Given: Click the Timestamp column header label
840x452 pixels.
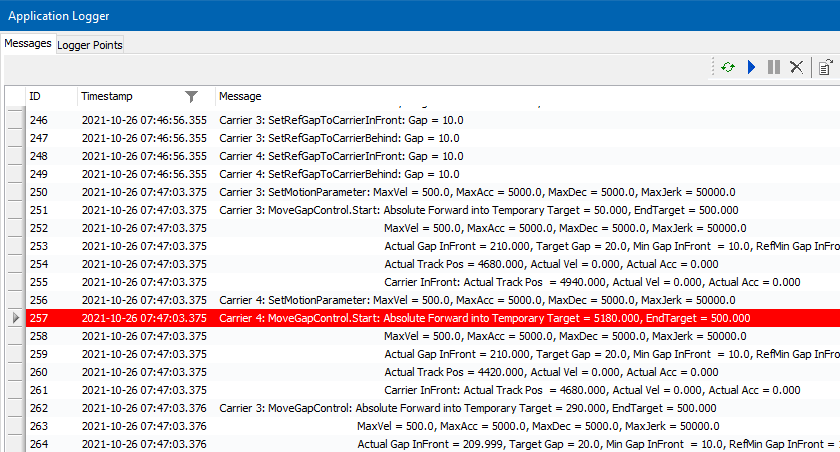Looking at the screenshot, I should click(x=106, y=96).
